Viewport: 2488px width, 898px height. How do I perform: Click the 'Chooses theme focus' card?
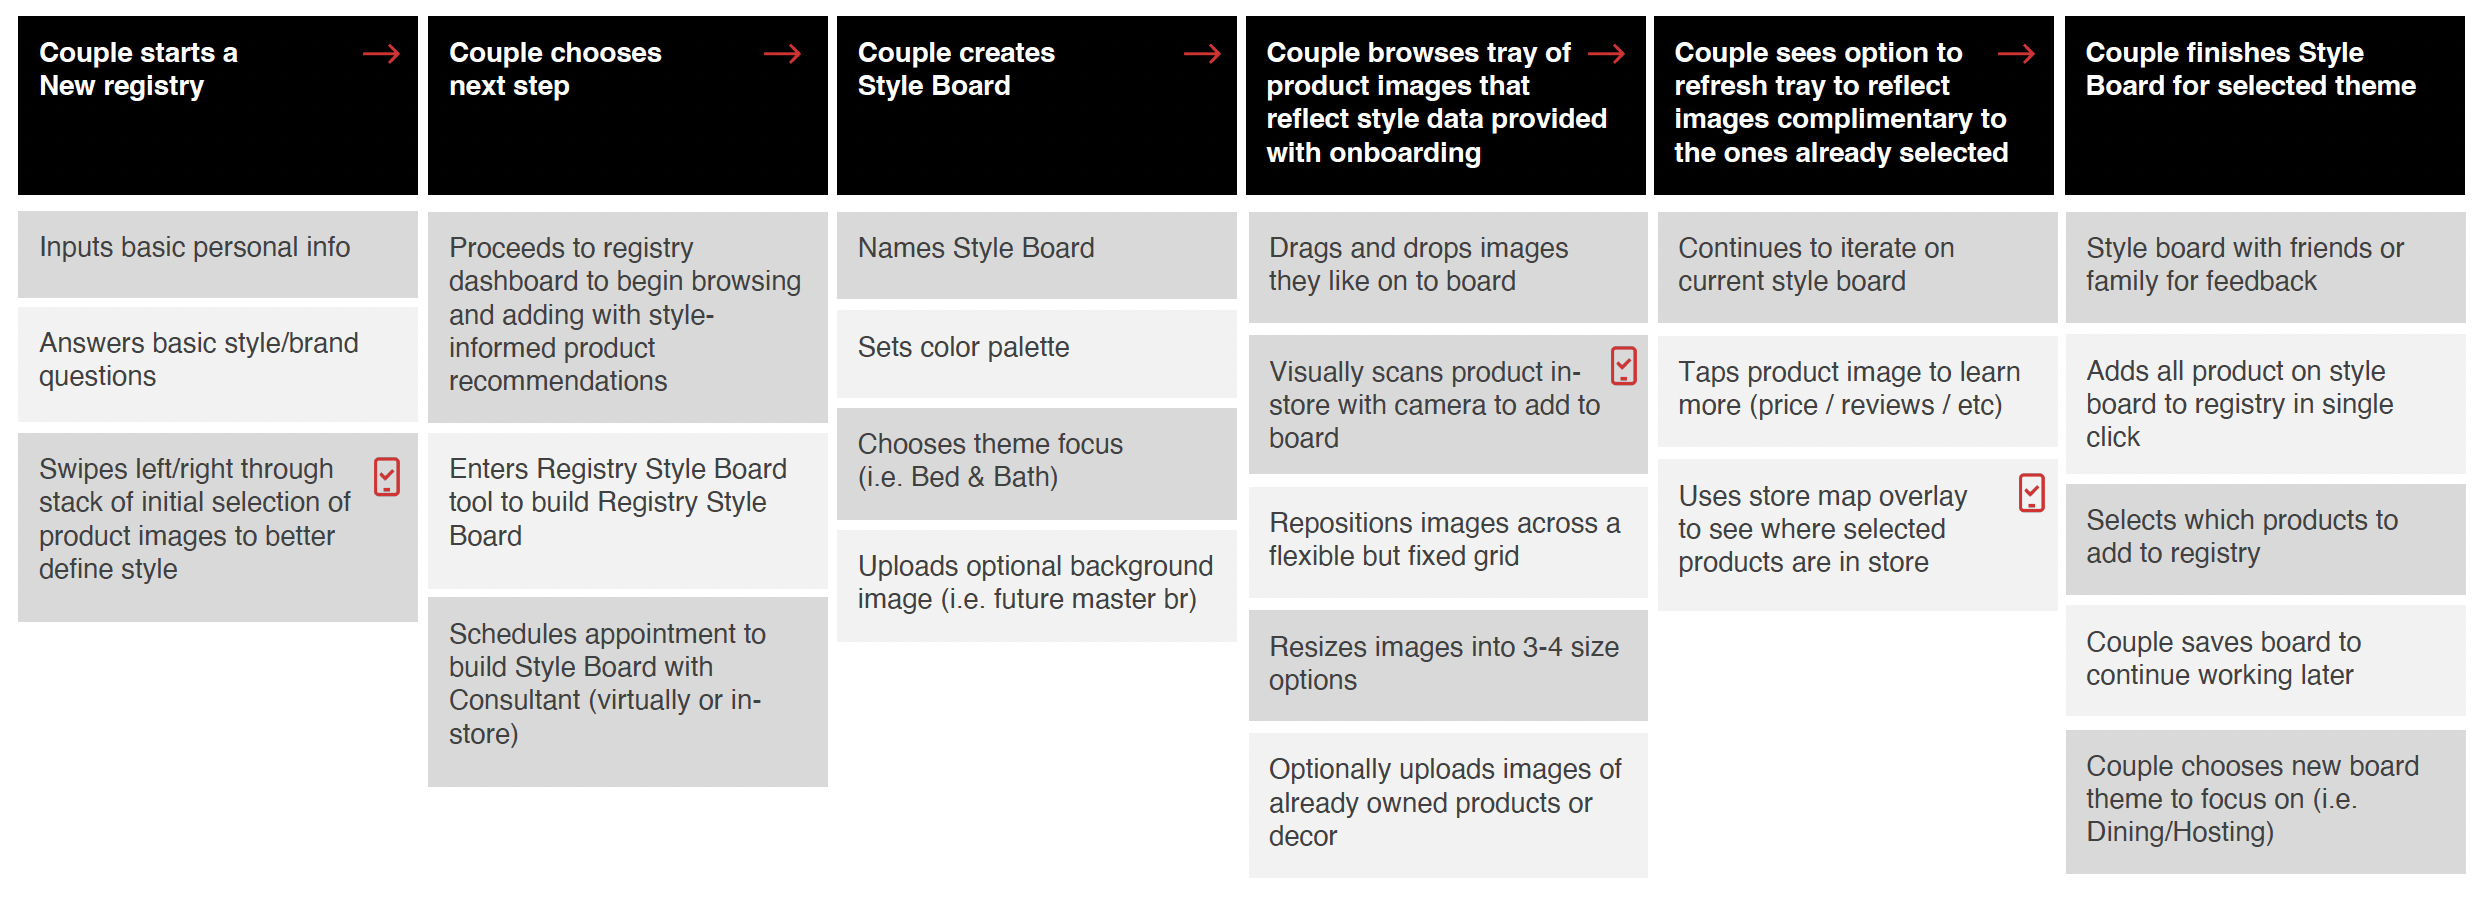1037,464
